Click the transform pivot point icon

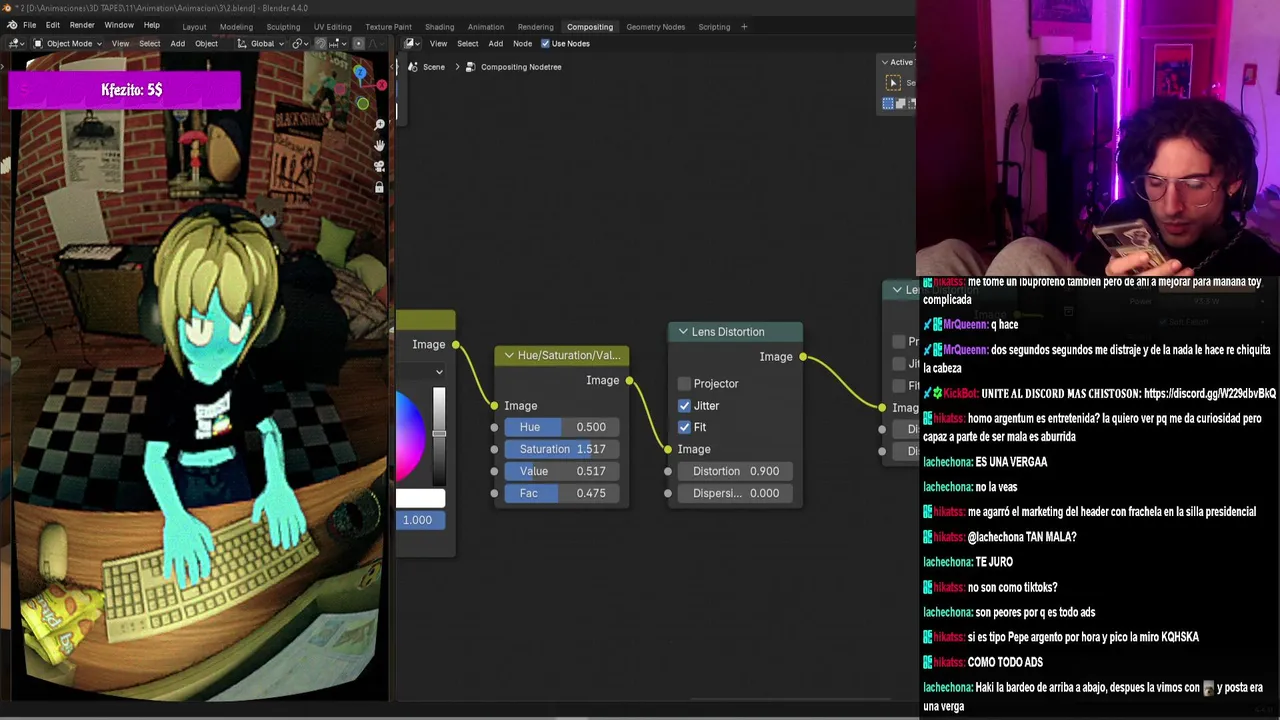[x=298, y=44]
